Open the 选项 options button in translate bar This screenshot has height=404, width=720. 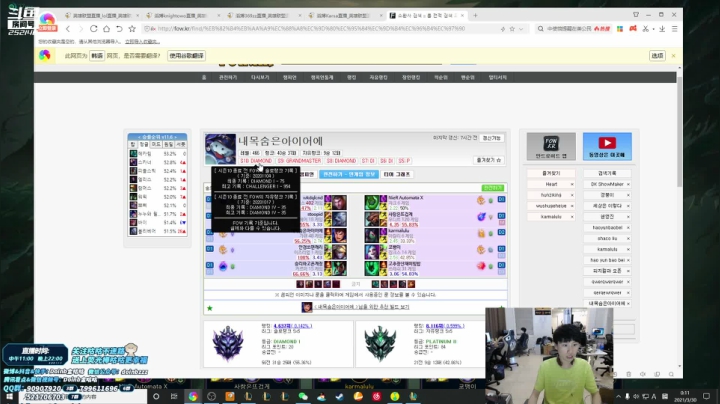tap(658, 56)
